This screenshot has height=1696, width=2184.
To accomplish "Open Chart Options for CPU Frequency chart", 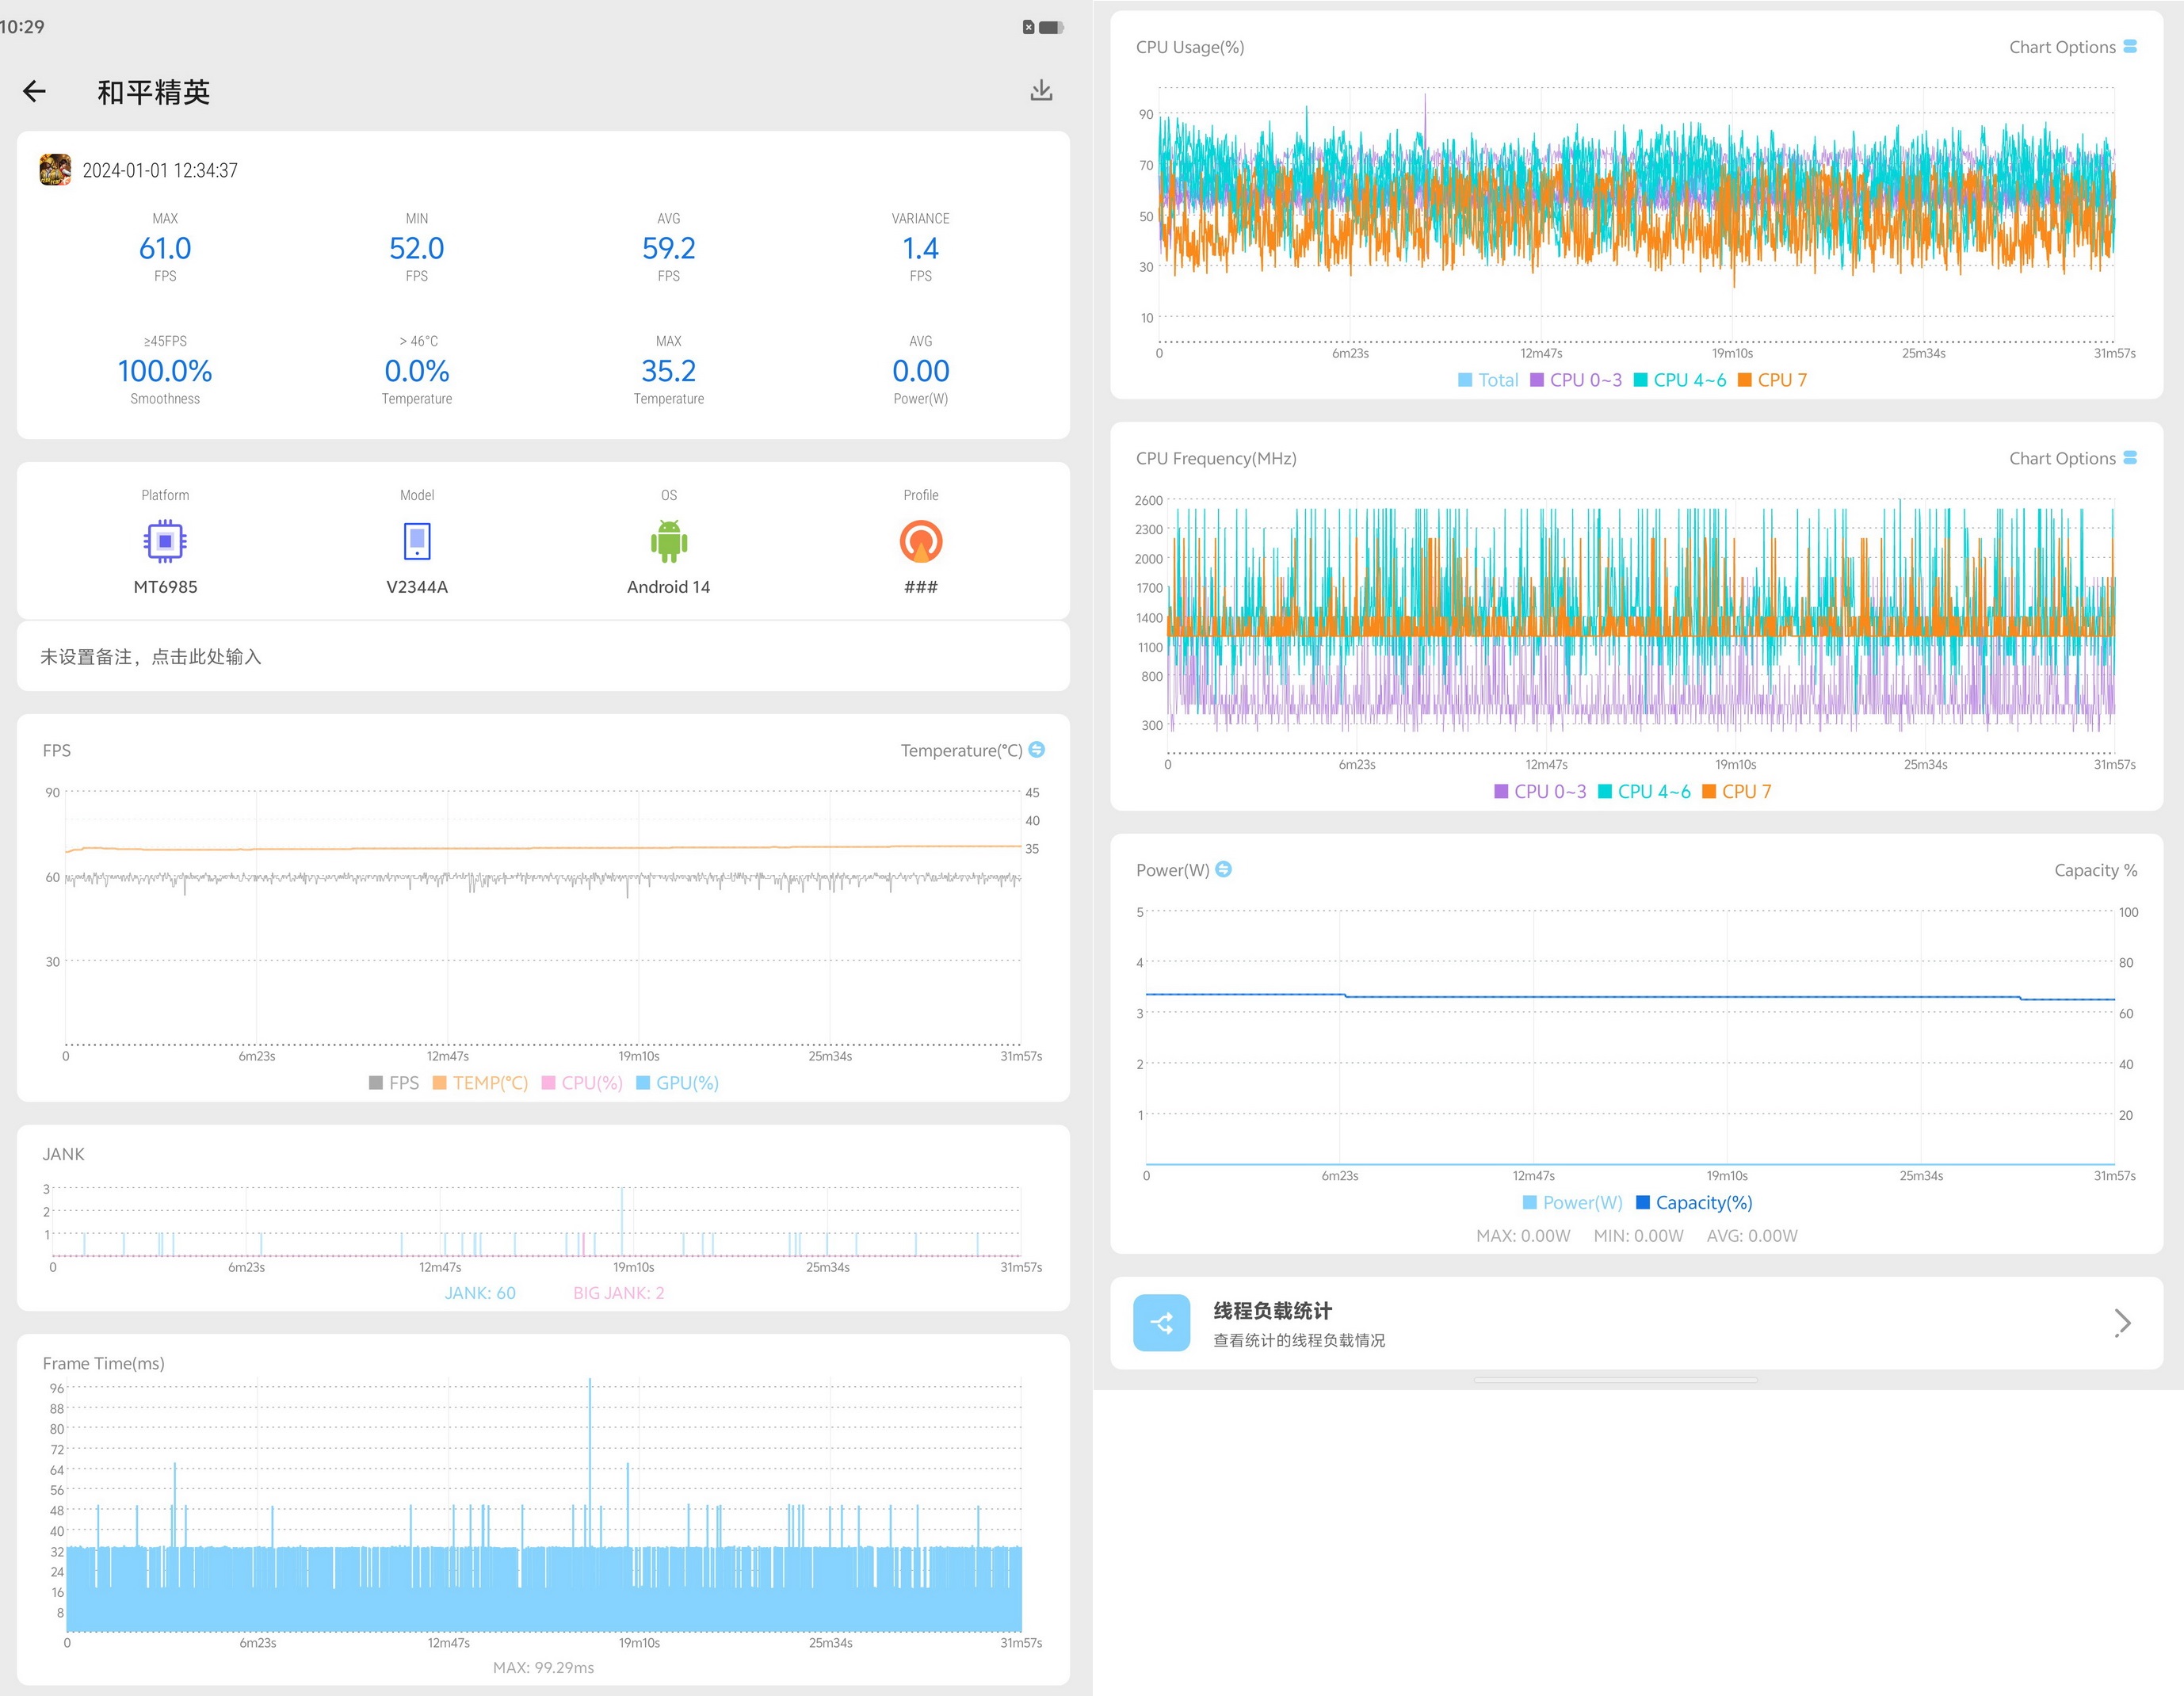I will [2073, 458].
